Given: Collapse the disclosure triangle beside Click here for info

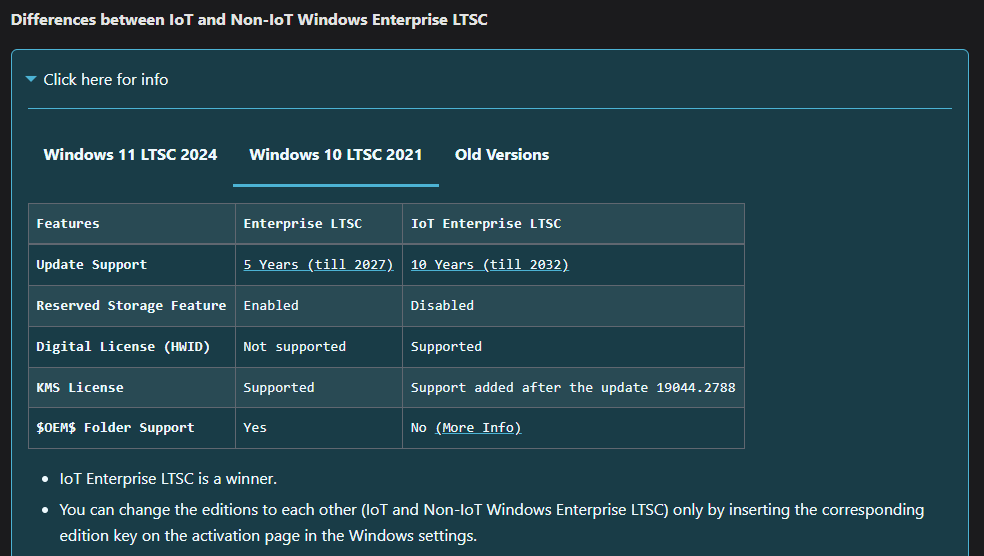Looking at the screenshot, I should (x=31, y=79).
